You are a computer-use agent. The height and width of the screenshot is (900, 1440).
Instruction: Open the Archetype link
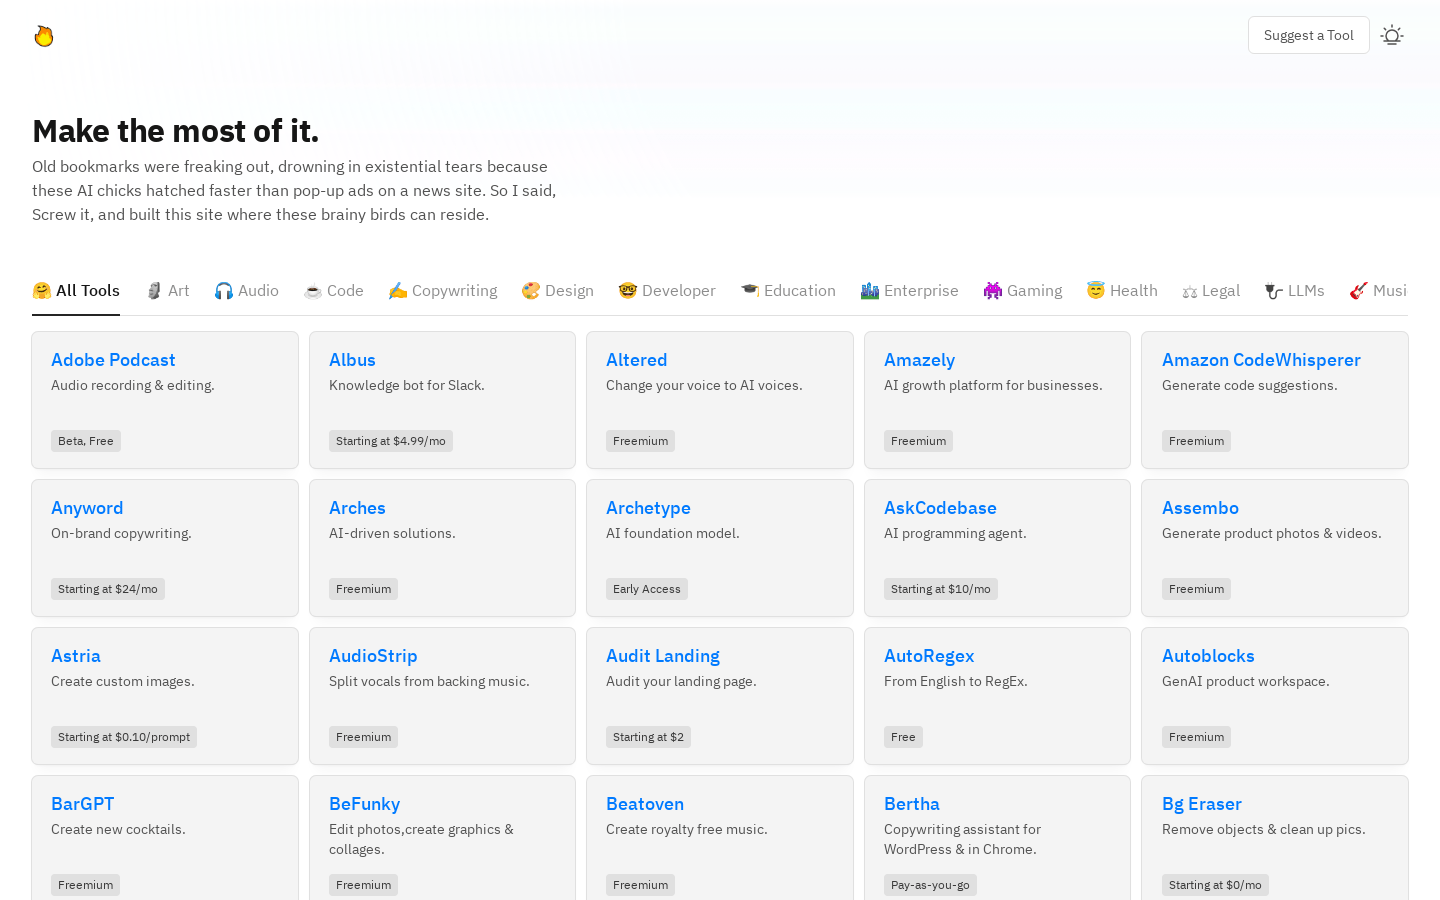click(x=648, y=508)
